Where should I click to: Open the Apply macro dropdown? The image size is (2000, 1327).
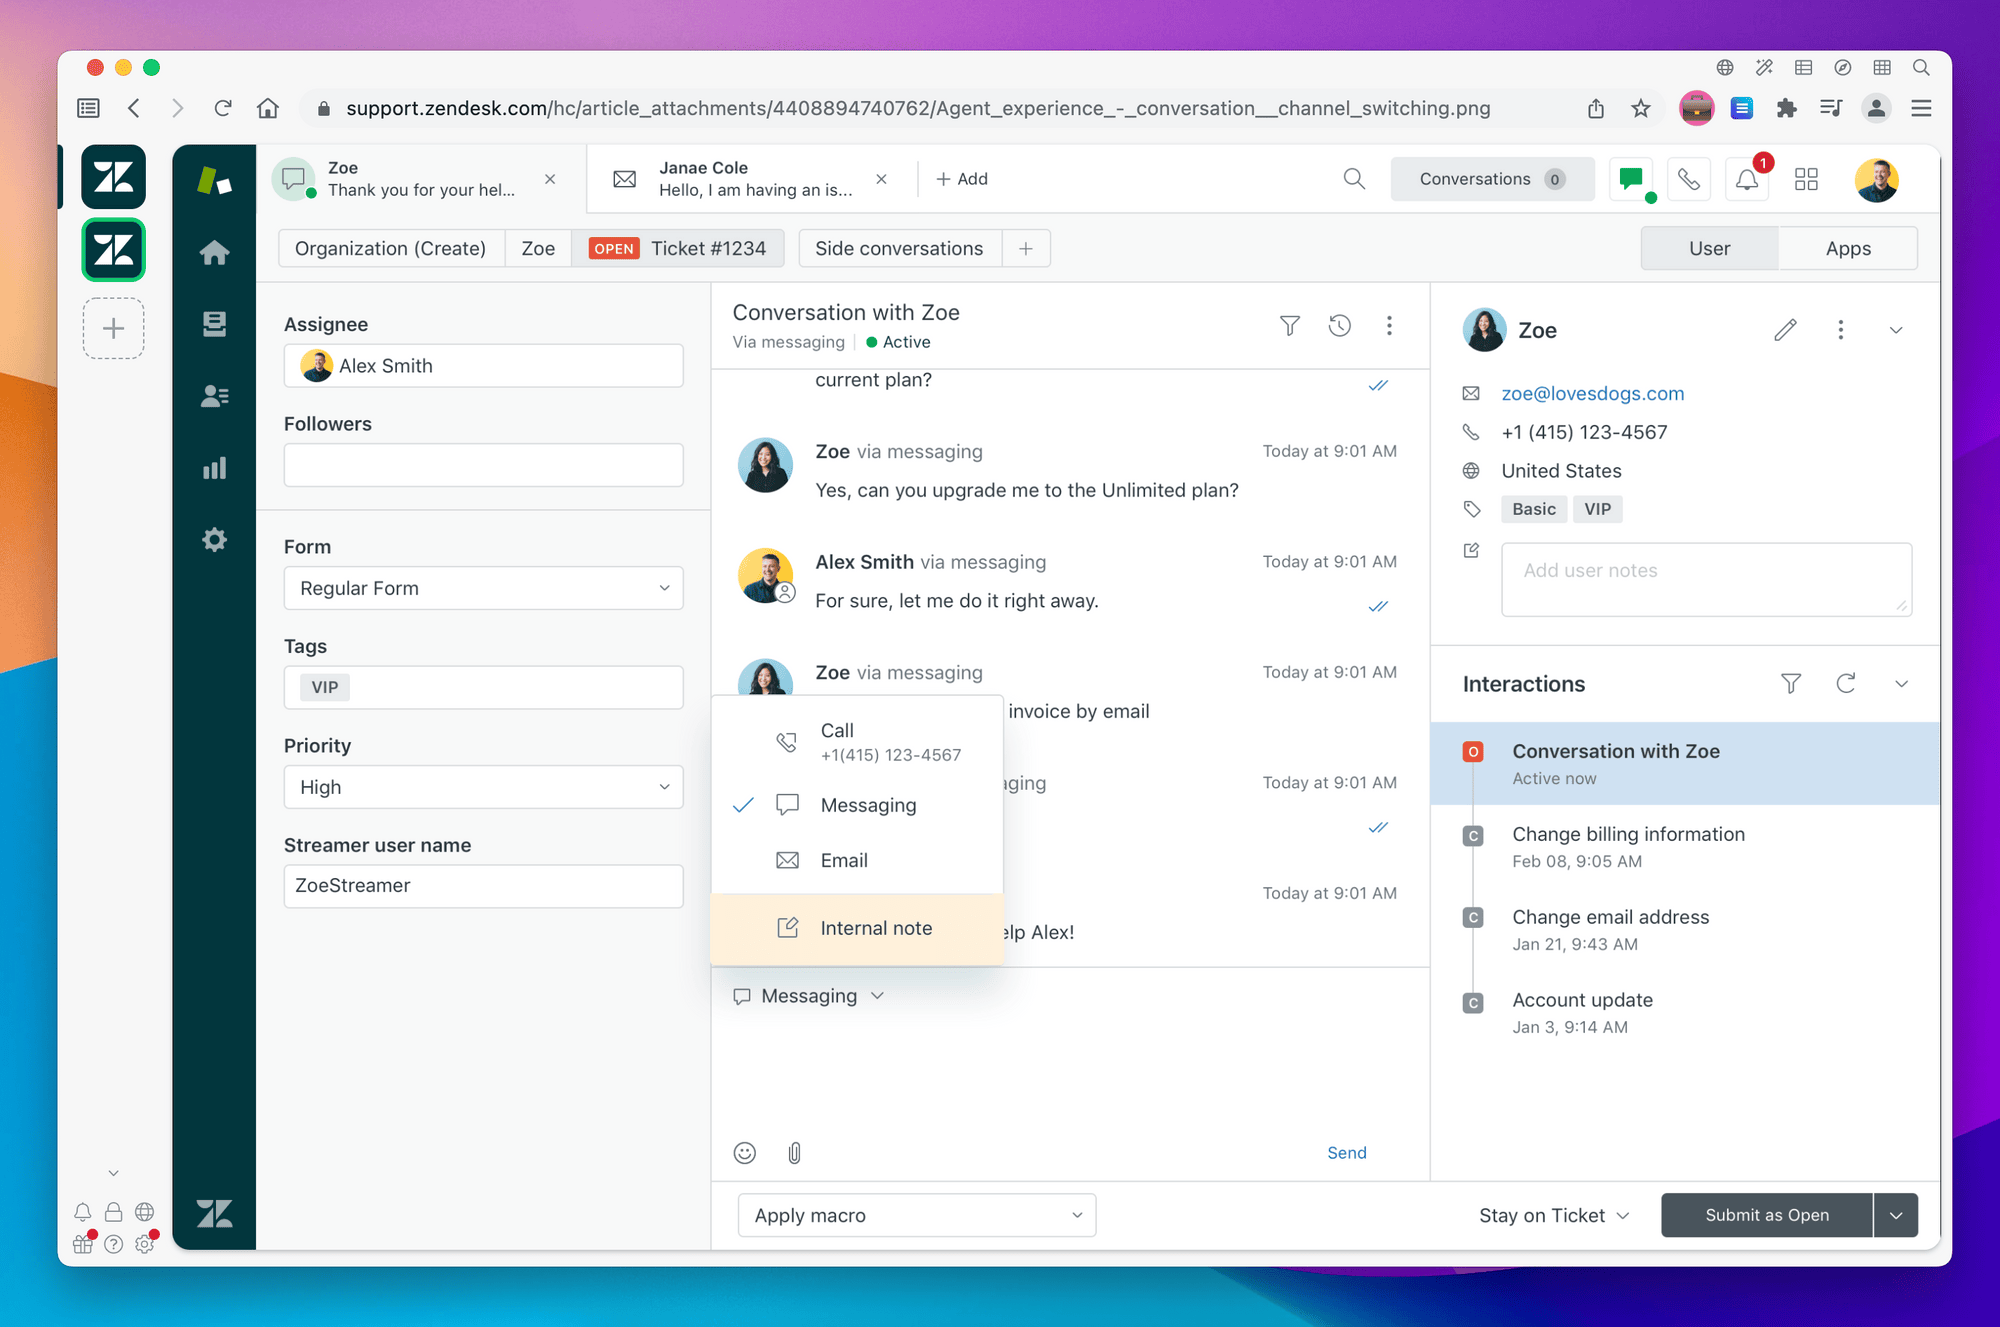pos(915,1215)
